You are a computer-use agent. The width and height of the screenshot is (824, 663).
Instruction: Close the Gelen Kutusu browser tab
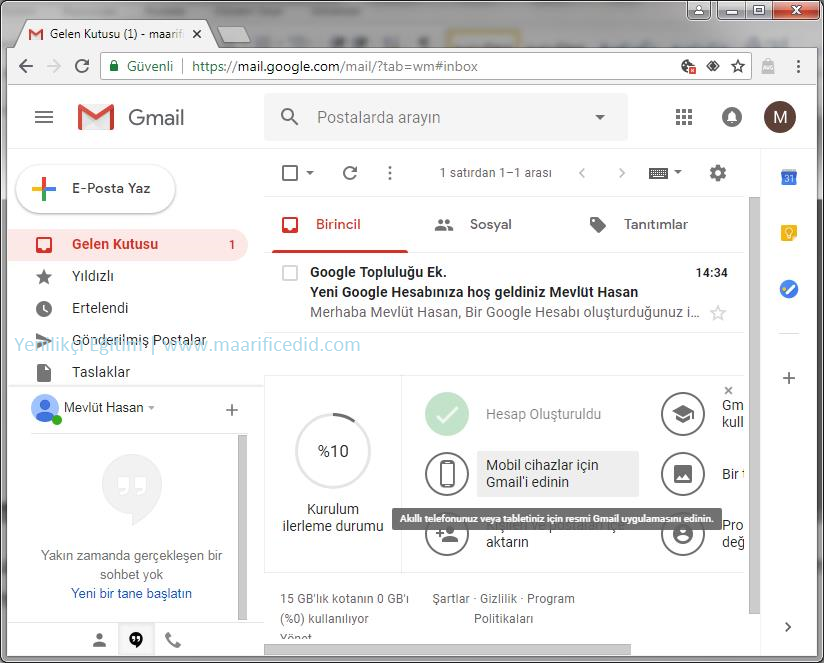(x=197, y=34)
